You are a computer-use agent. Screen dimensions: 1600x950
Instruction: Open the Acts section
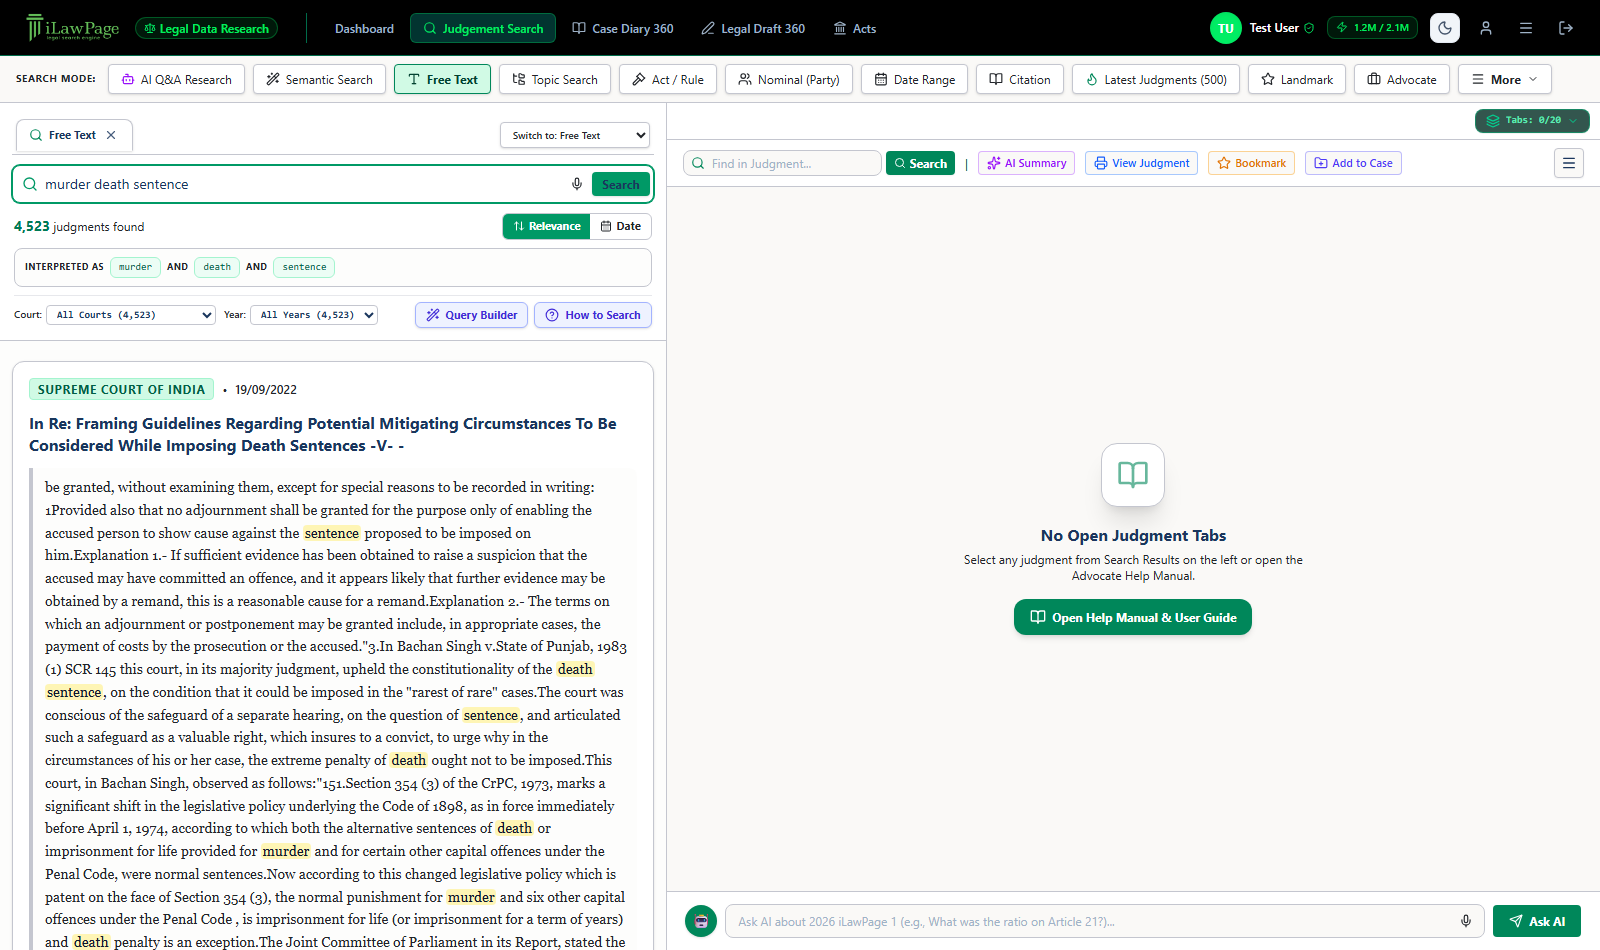click(x=855, y=28)
